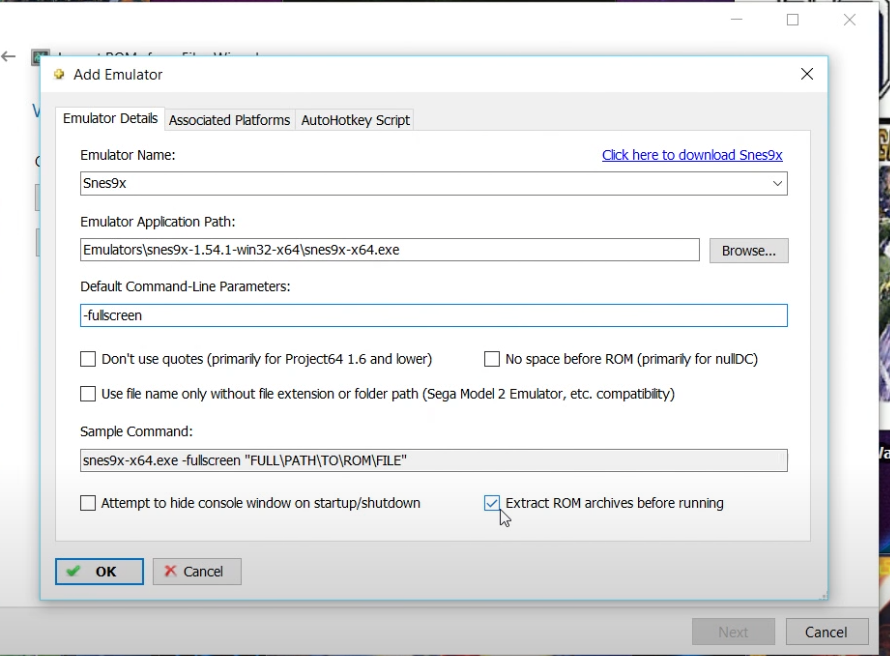The height and width of the screenshot is (656, 890).
Task: Close the background wizard window
Action: tap(850, 20)
